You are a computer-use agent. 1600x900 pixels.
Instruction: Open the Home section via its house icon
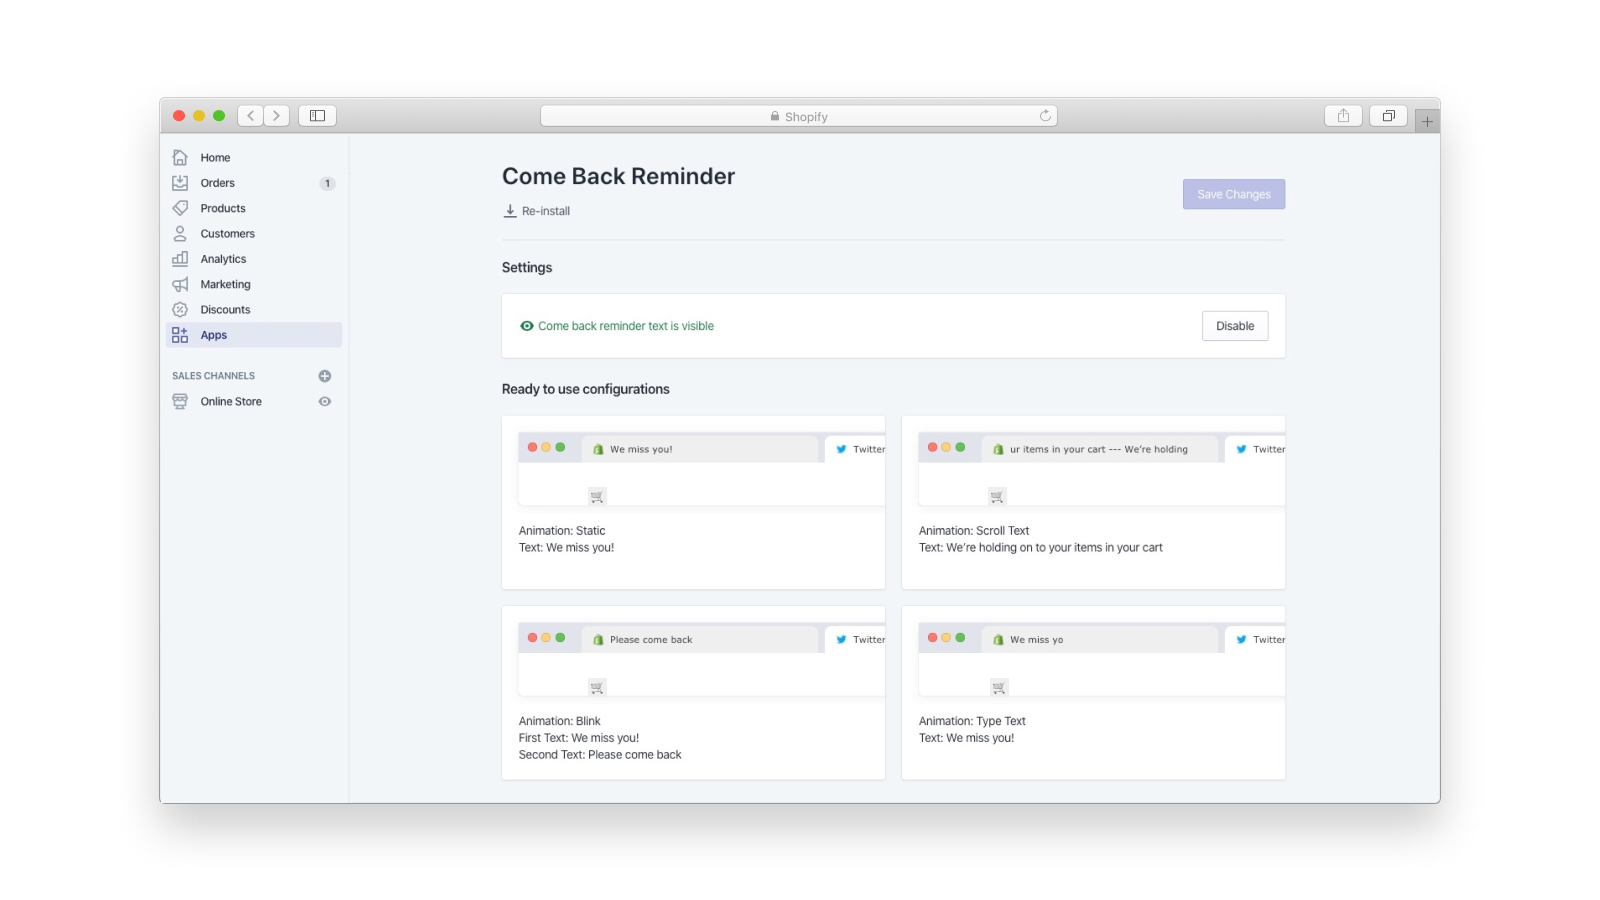point(180,157)
